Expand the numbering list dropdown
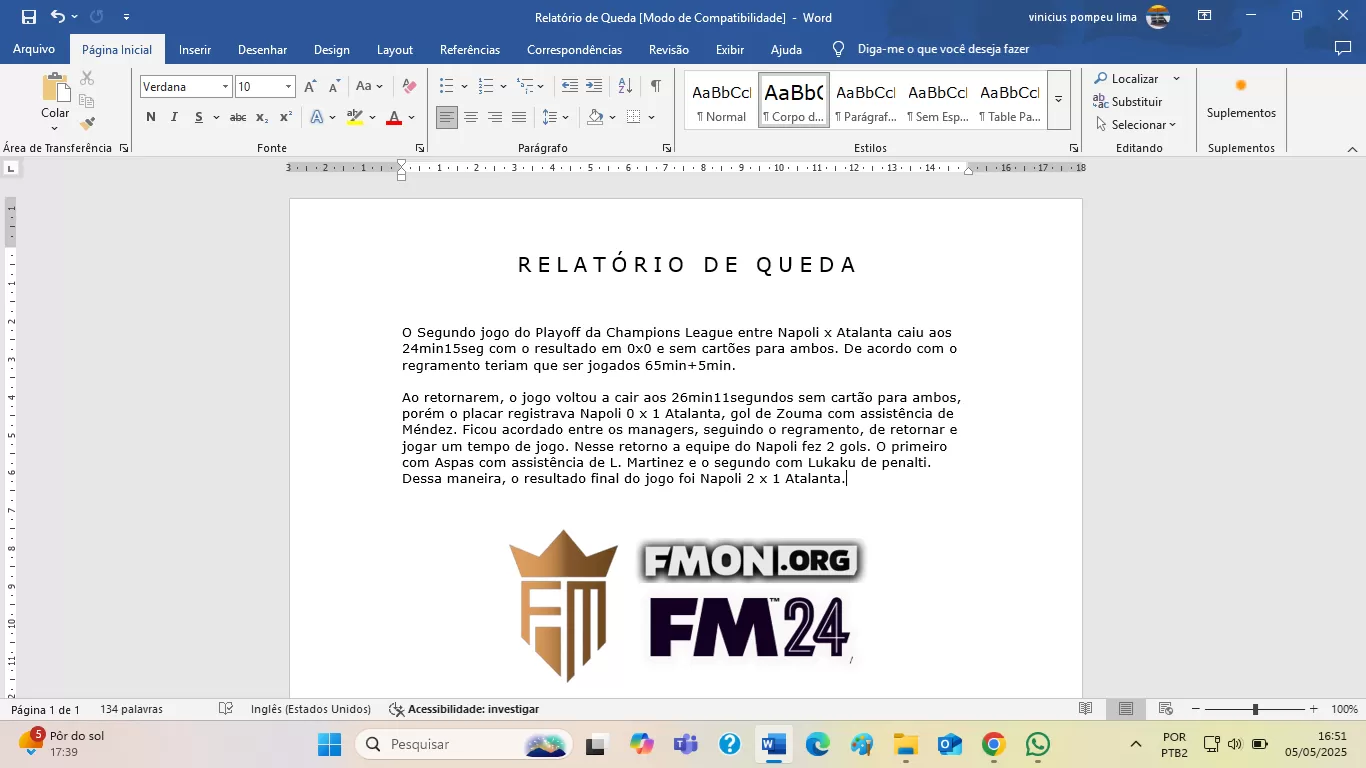1366x768 pixels. coord(503,87)
